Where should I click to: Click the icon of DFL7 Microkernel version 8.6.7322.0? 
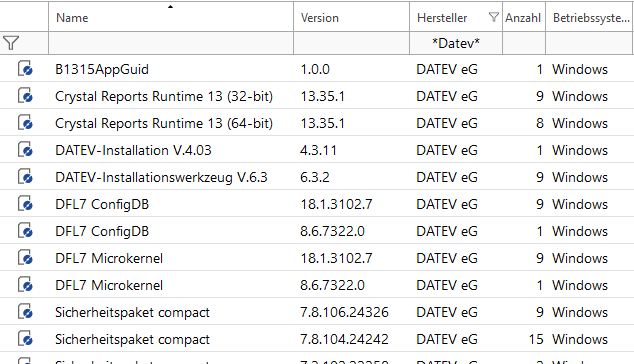(x=25, y=285)
